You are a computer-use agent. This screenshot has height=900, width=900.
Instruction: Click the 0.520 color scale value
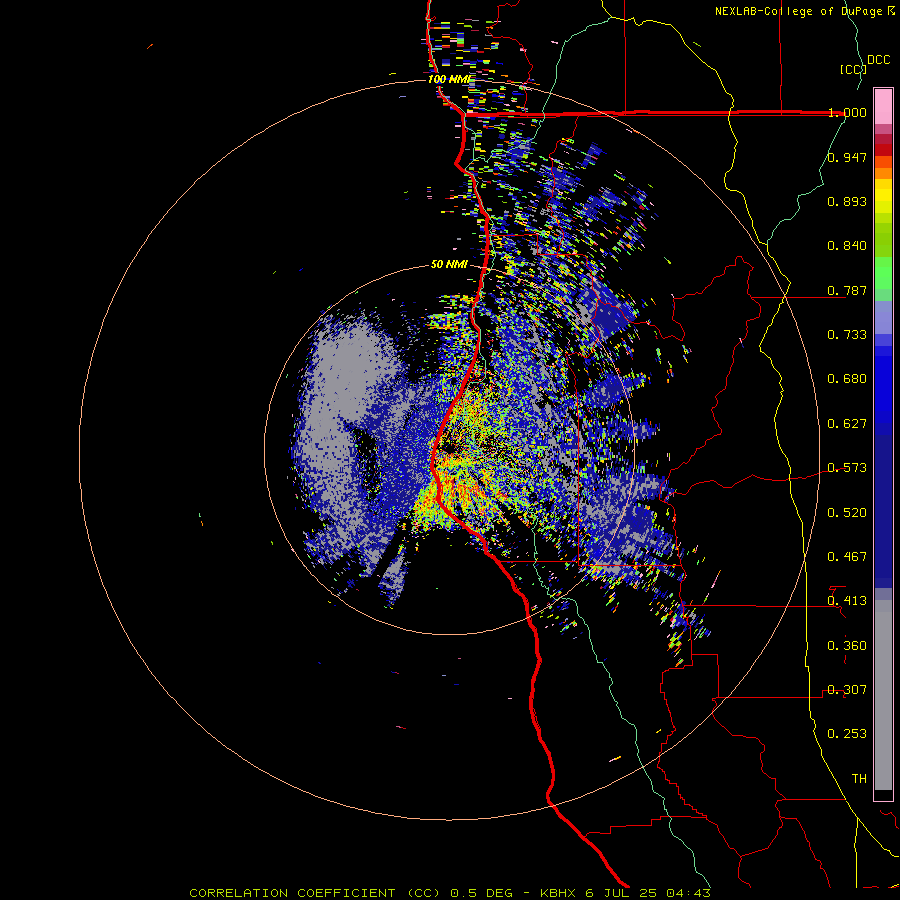point(847,513)
